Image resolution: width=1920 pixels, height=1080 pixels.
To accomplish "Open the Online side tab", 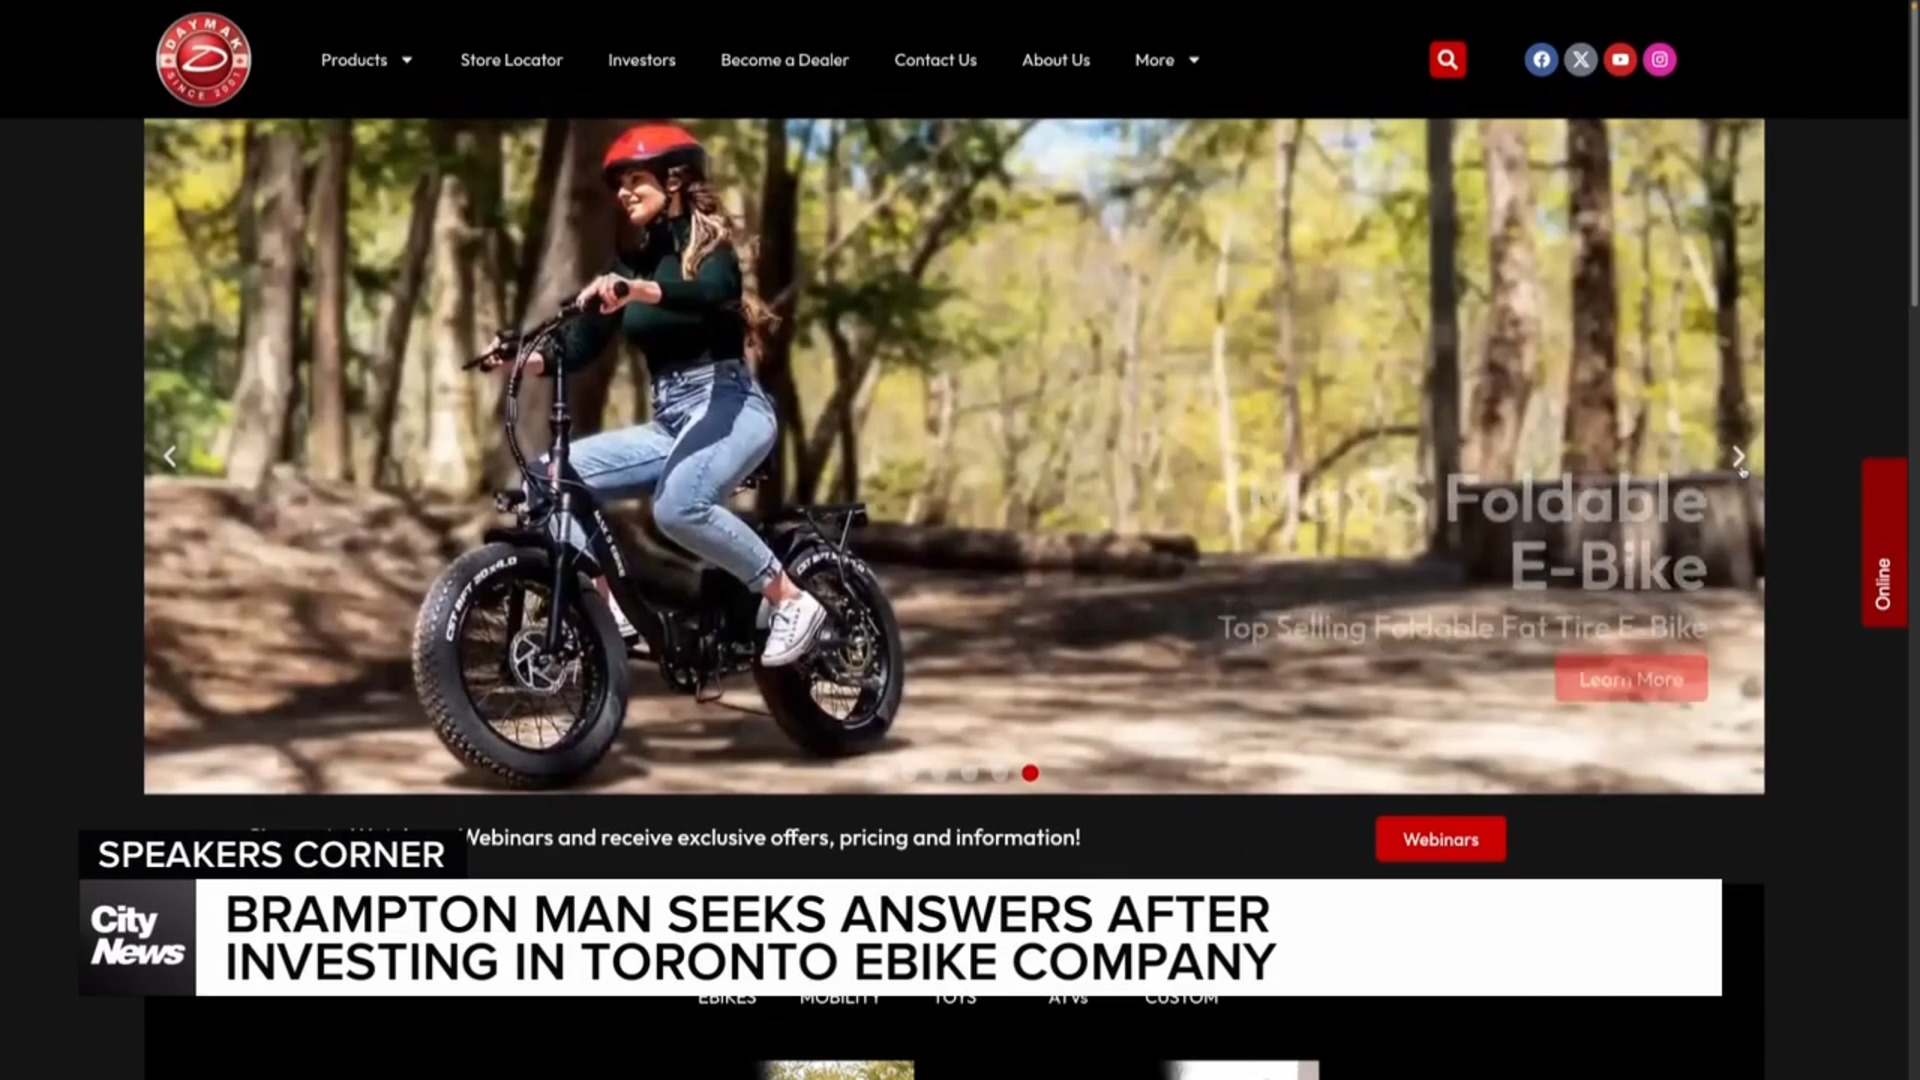I will 1884,543.
